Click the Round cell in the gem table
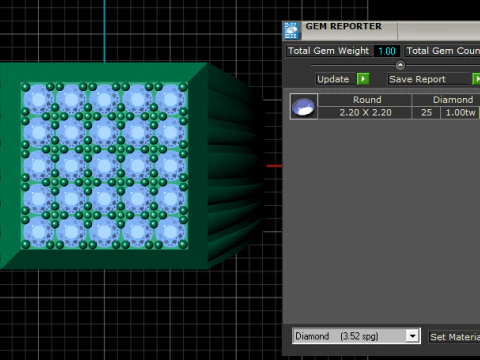This screenshot has height=360, width=480. (365, 100)
